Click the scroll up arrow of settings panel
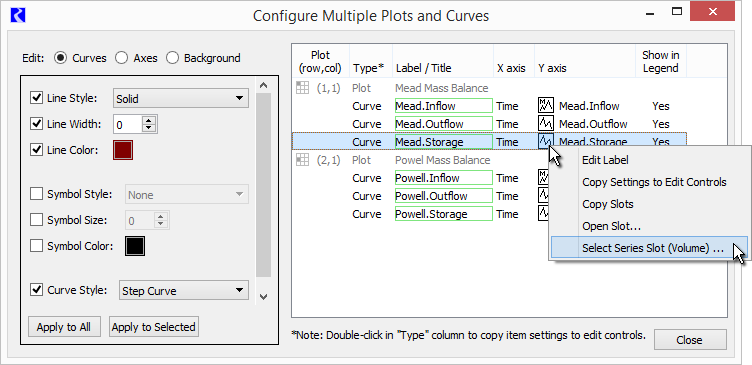Screen dimensions: 752x365 [263, 85]
